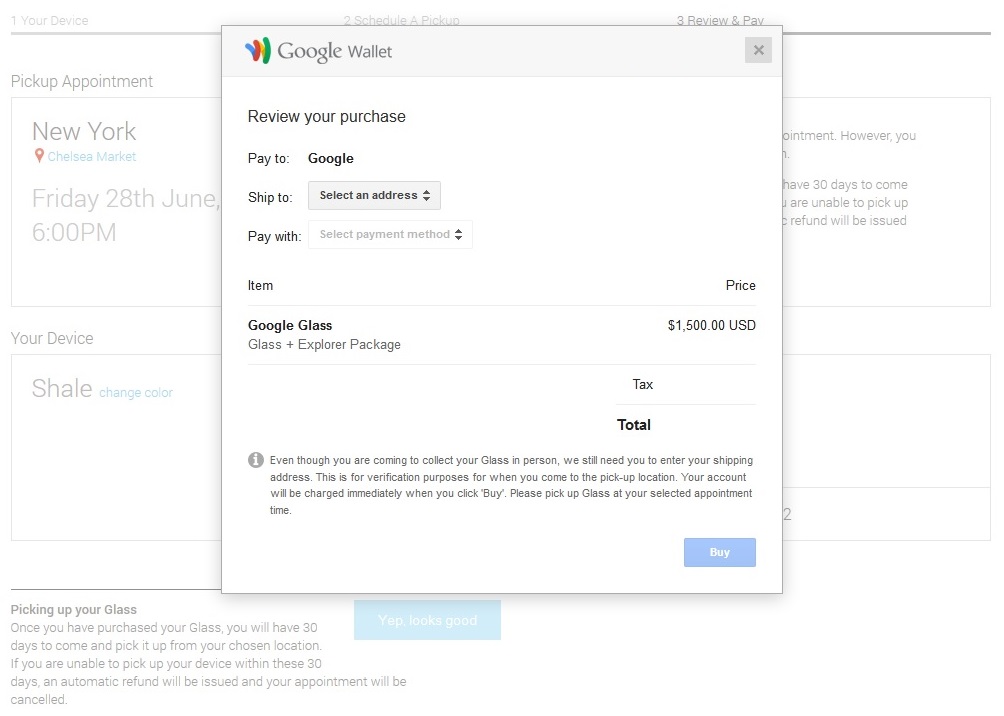Click the 'Review your purchase' heading
The height and width of the screenshot is (716, 1004).
[327, 117]
